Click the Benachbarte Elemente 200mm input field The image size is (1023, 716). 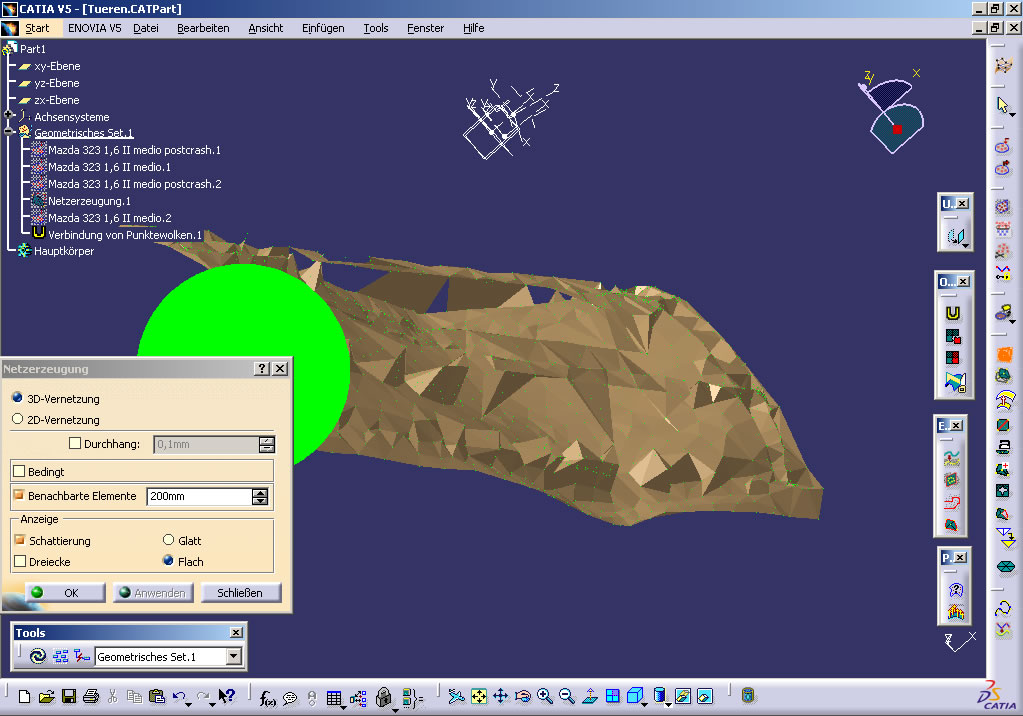pos(200,496)
